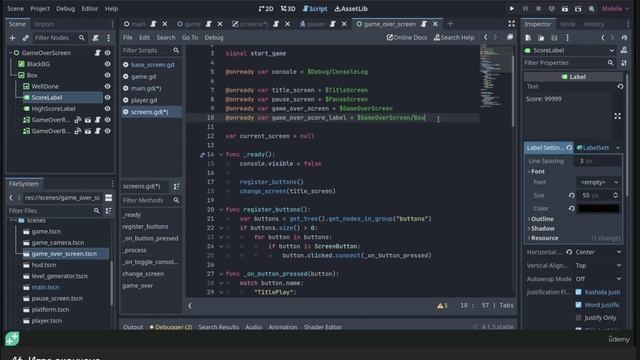Toggle distraction-free mode icon

511,24
